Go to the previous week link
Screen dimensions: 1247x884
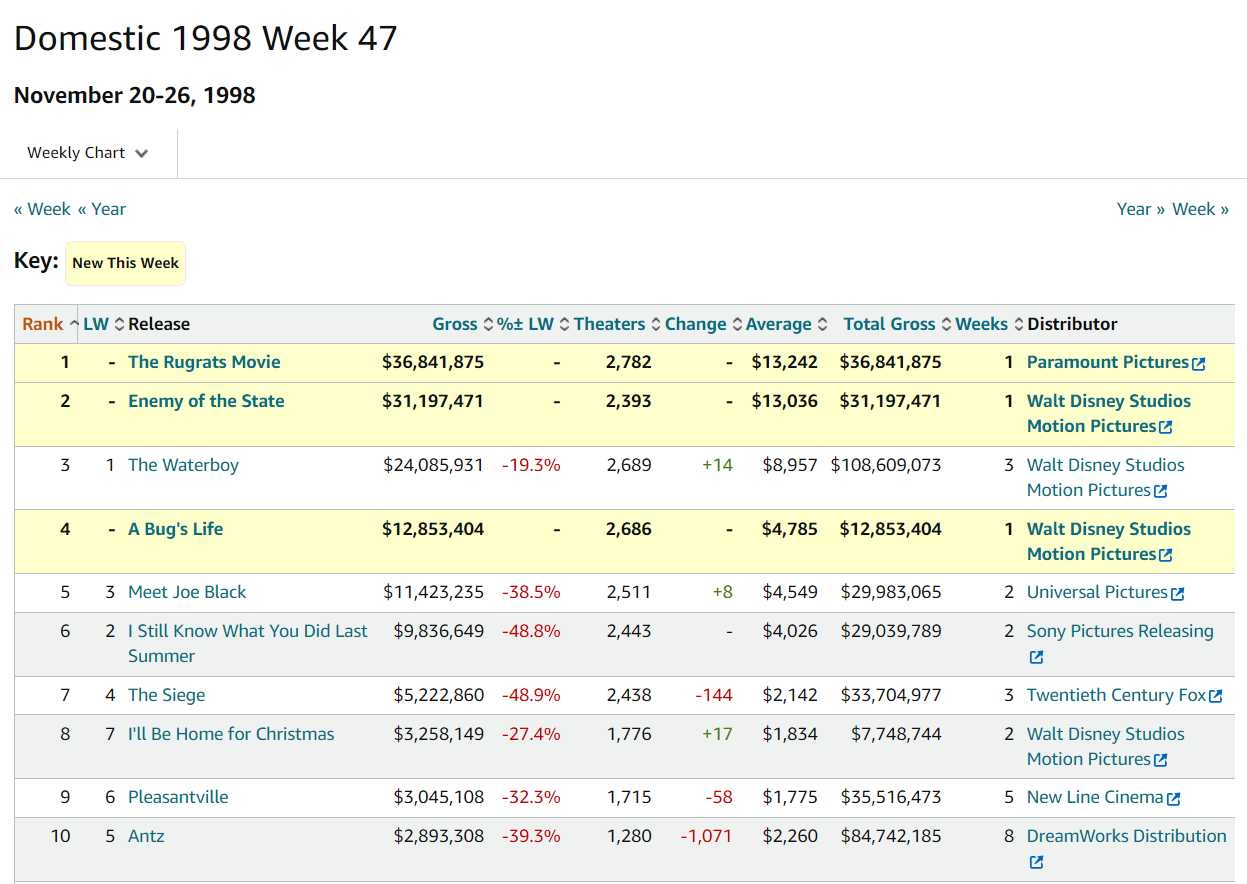click(42, 209)
